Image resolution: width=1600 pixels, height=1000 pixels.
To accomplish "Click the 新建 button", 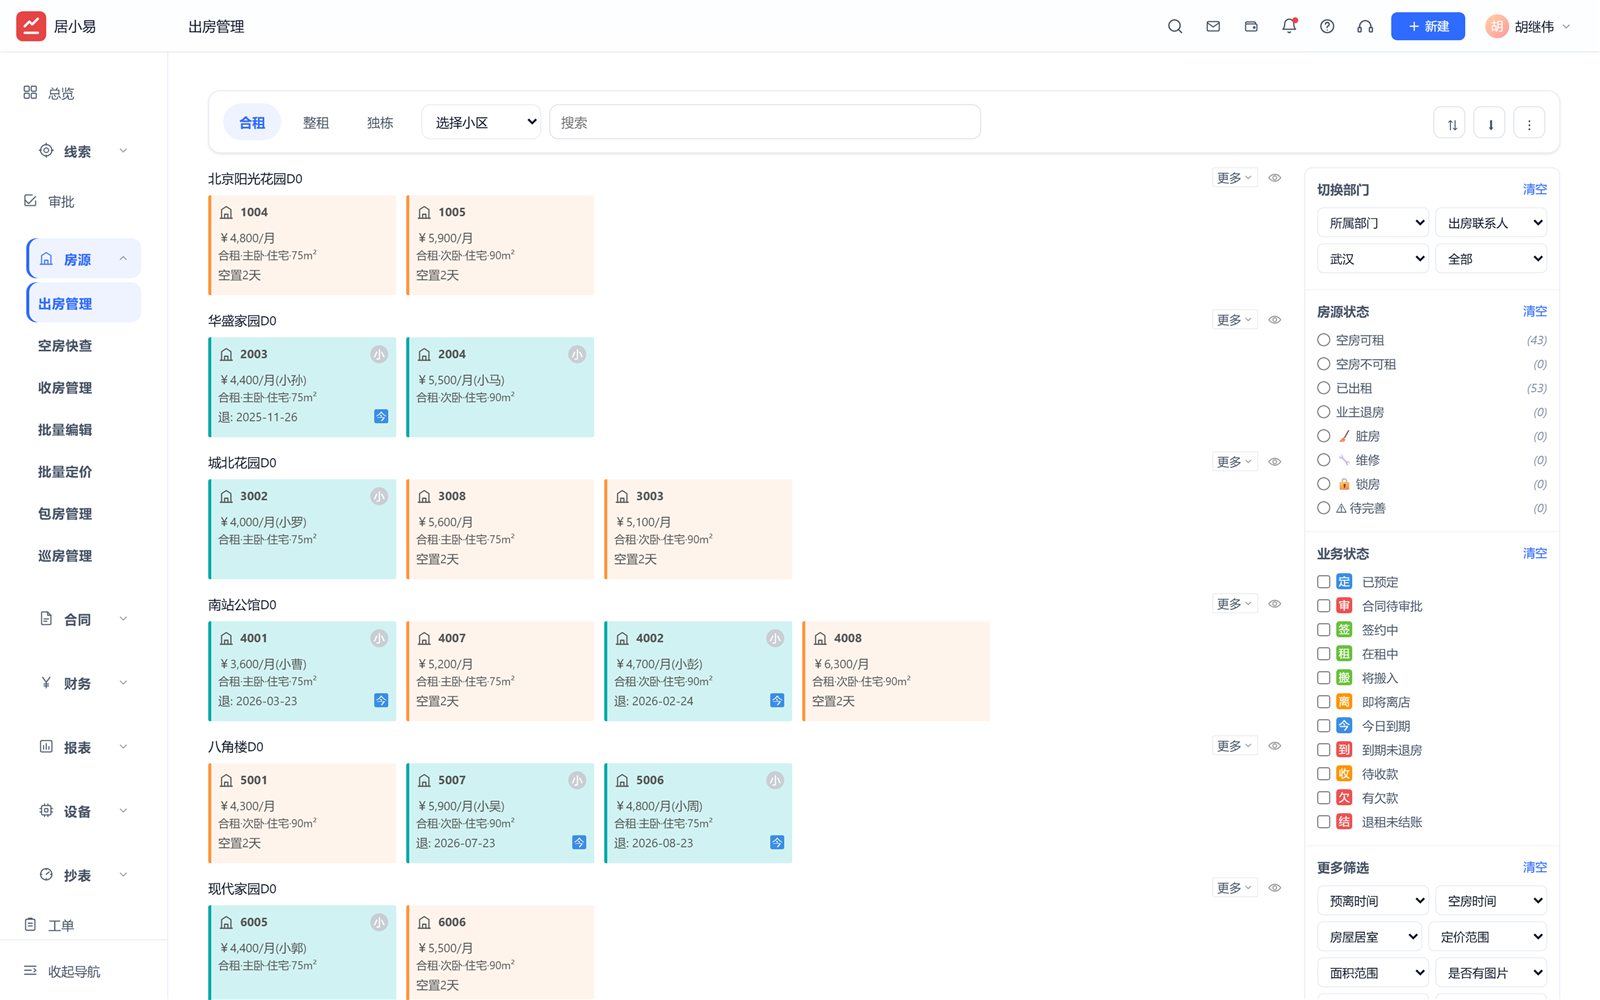I will 1428,26.
